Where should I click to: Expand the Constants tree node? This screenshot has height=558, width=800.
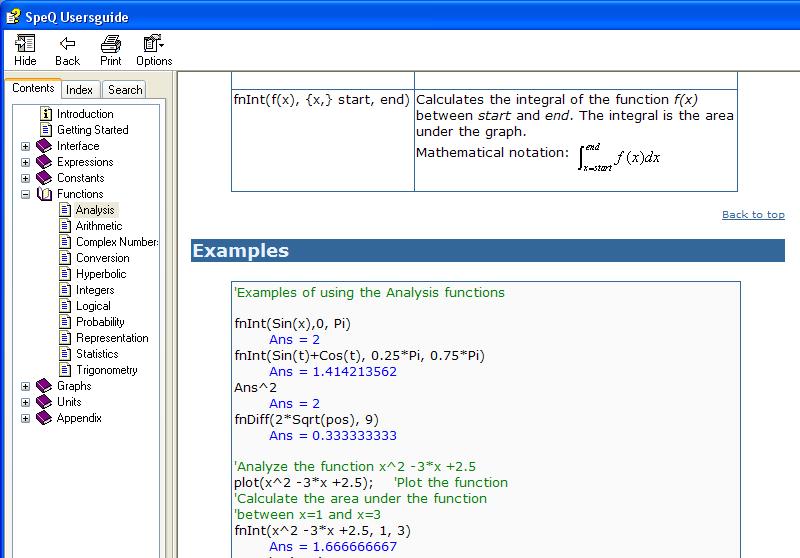(26, 178)
